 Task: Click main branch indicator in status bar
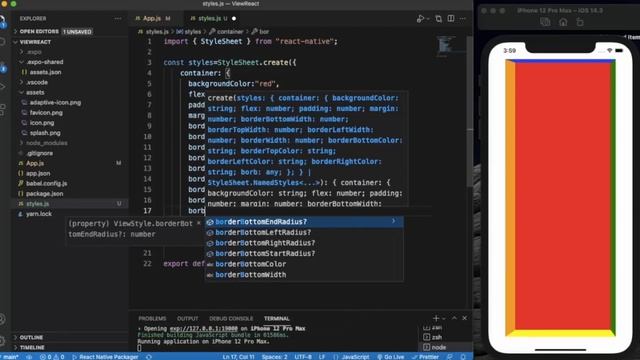(10, 357)
